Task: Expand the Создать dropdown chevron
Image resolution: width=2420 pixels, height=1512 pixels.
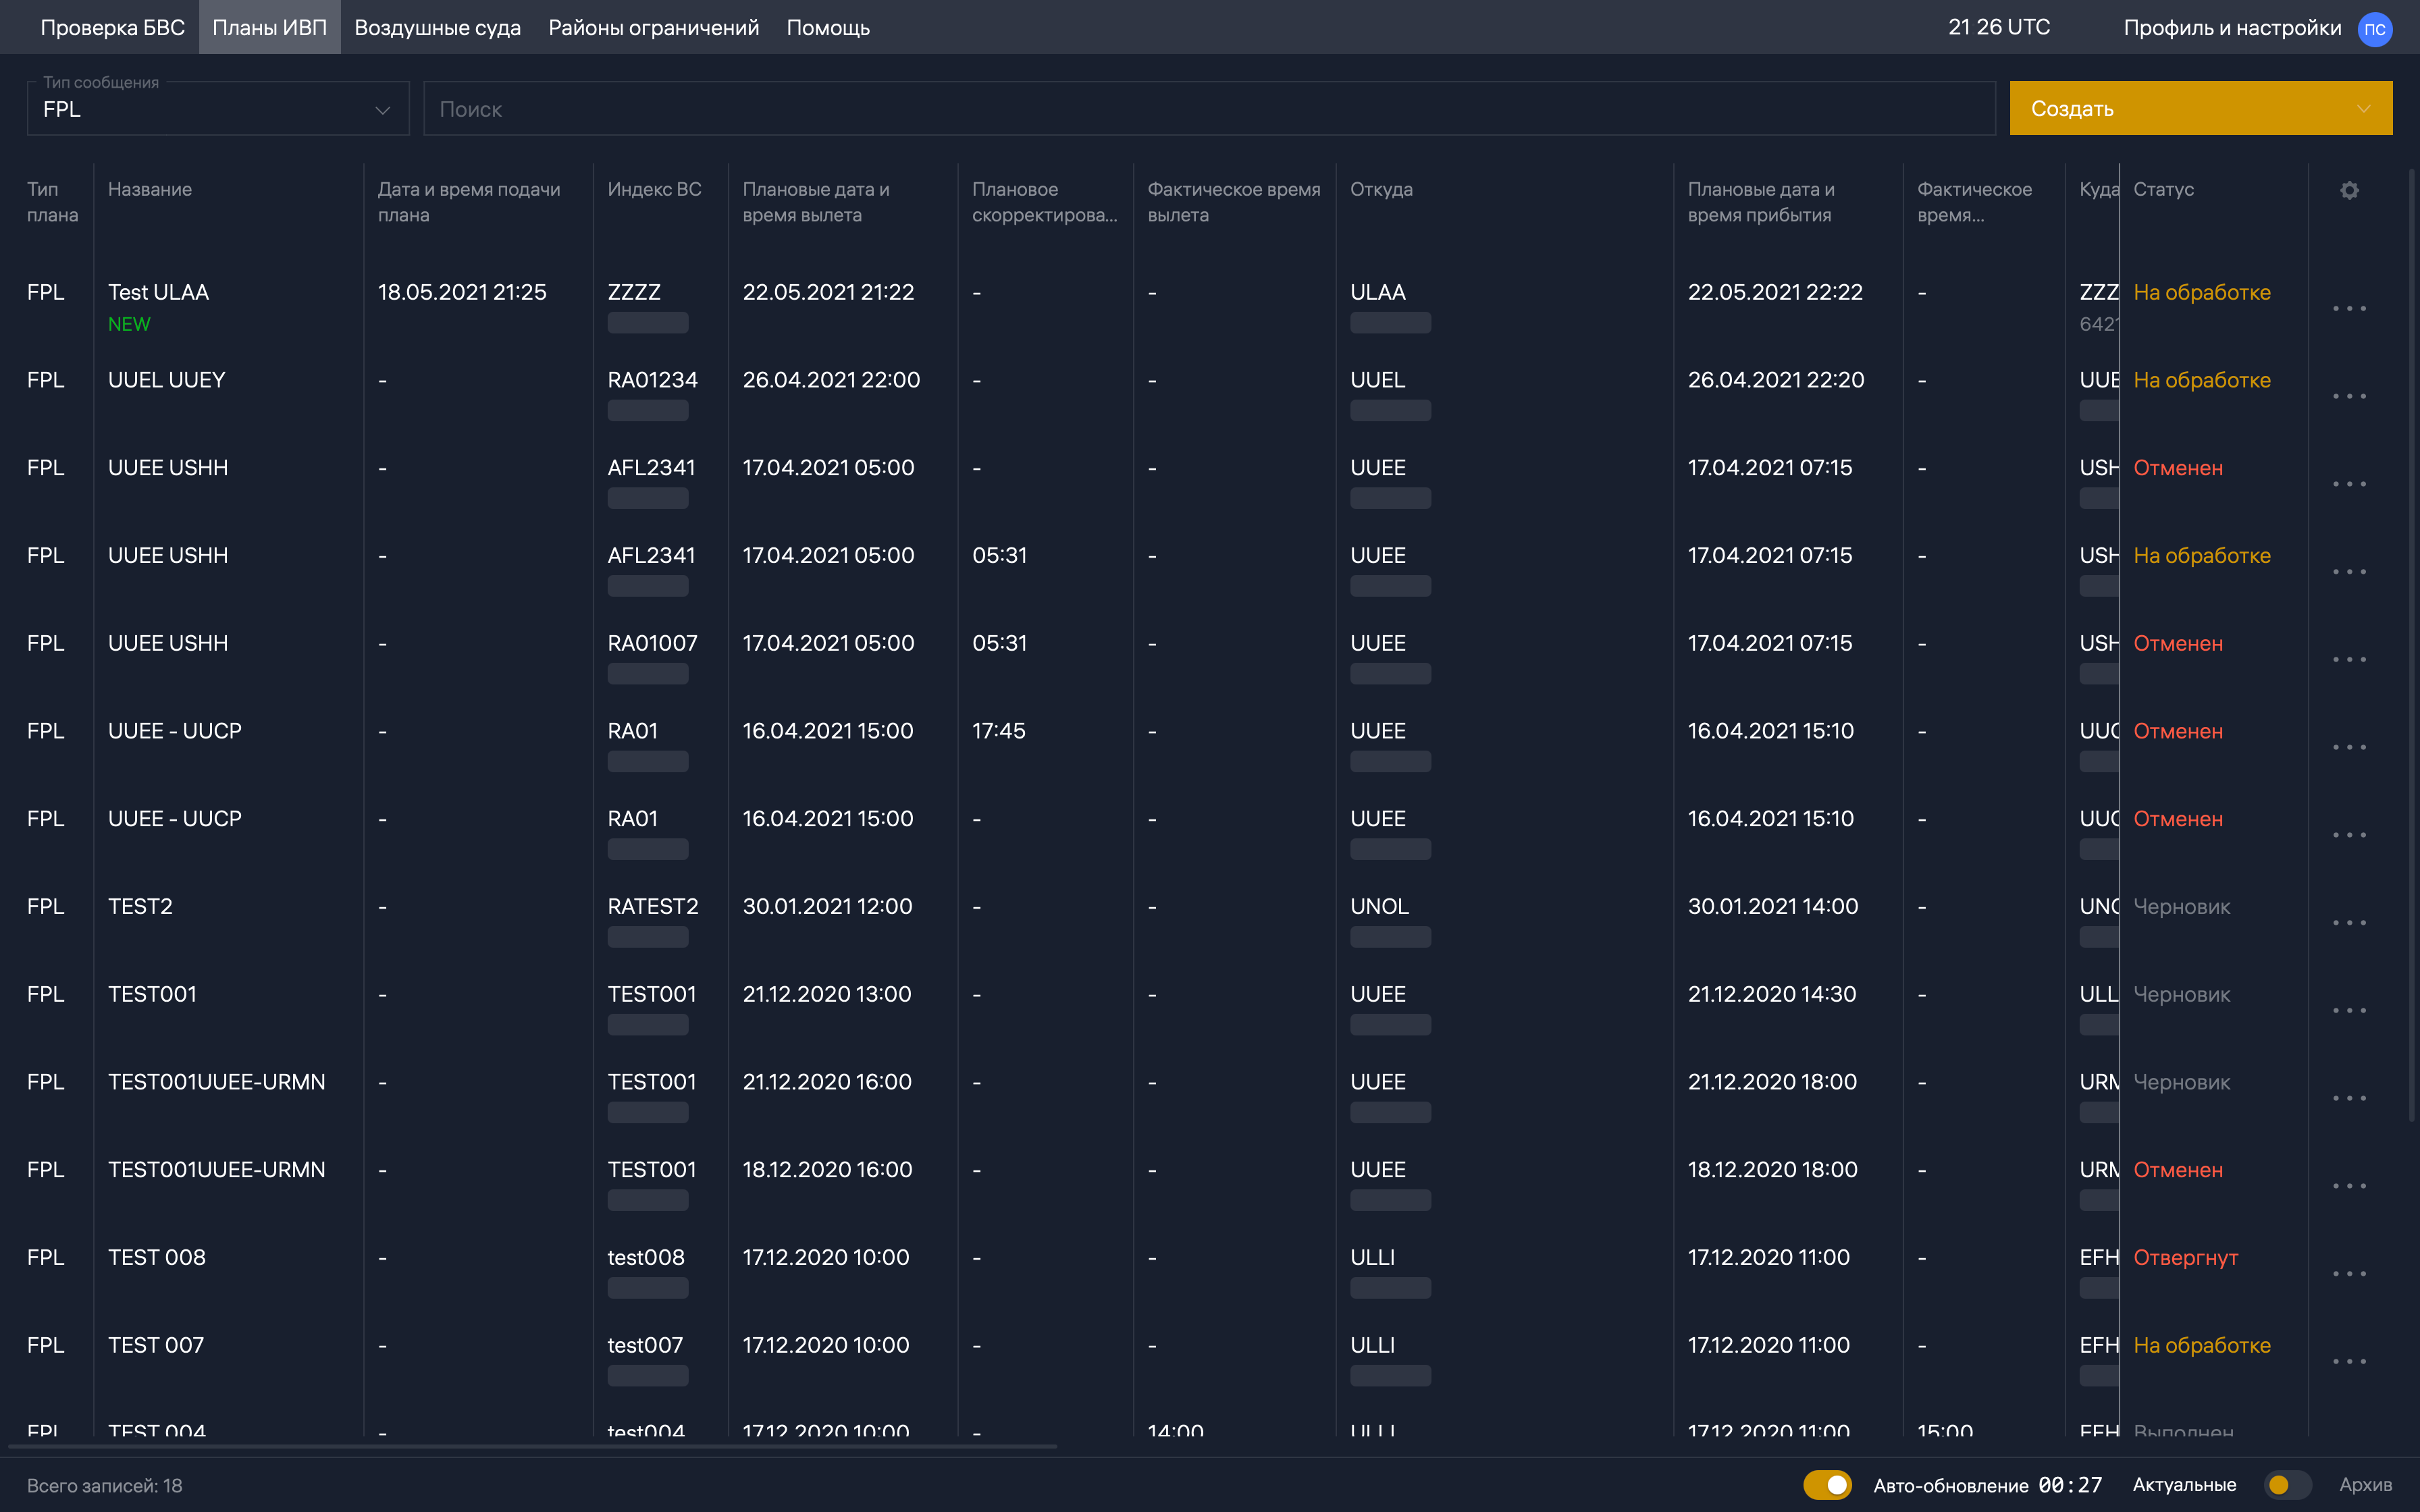Action: pyautogui.click(x=2363, y=109)
